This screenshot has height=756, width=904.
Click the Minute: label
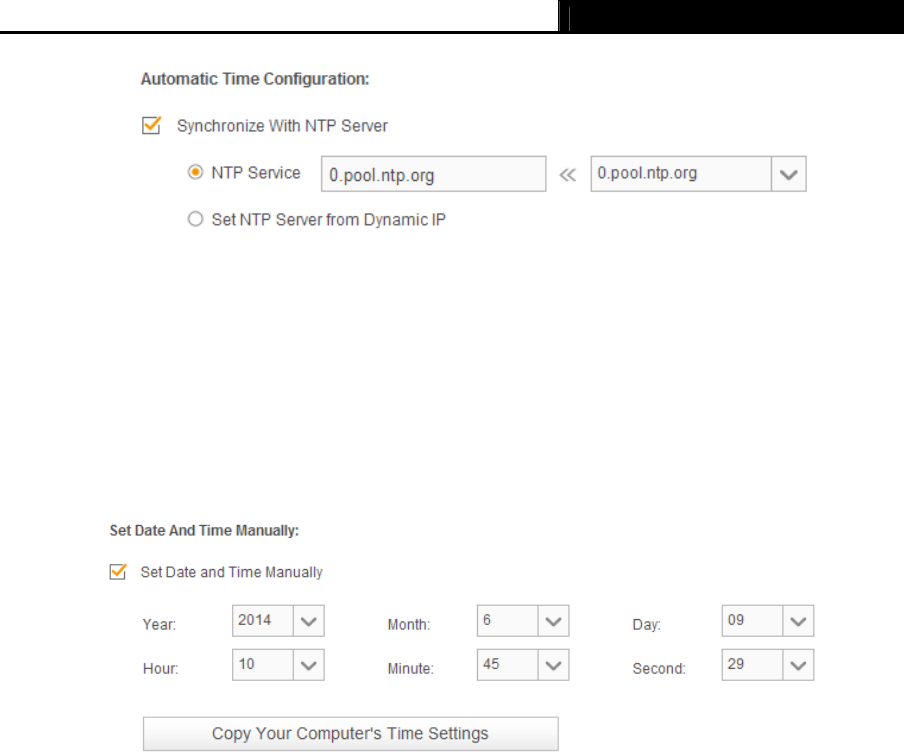[x=410, y=668]
